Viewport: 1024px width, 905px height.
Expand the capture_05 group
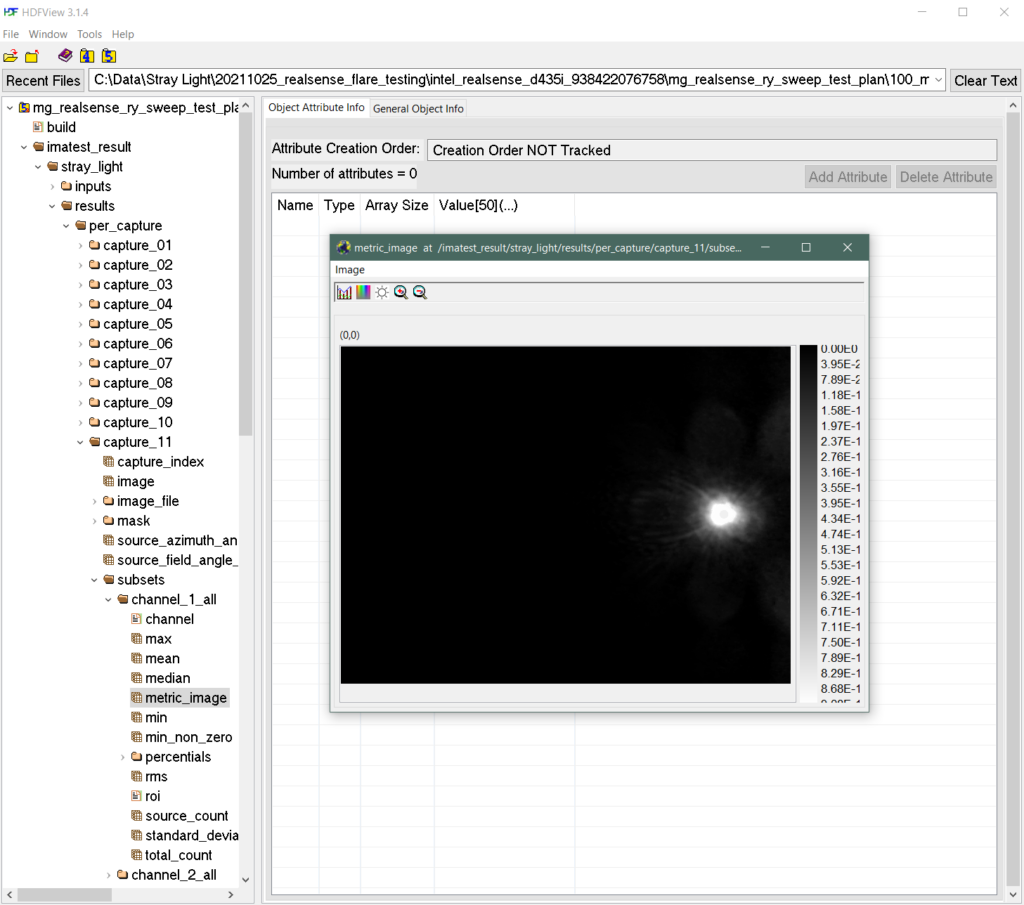pos(81,324)
